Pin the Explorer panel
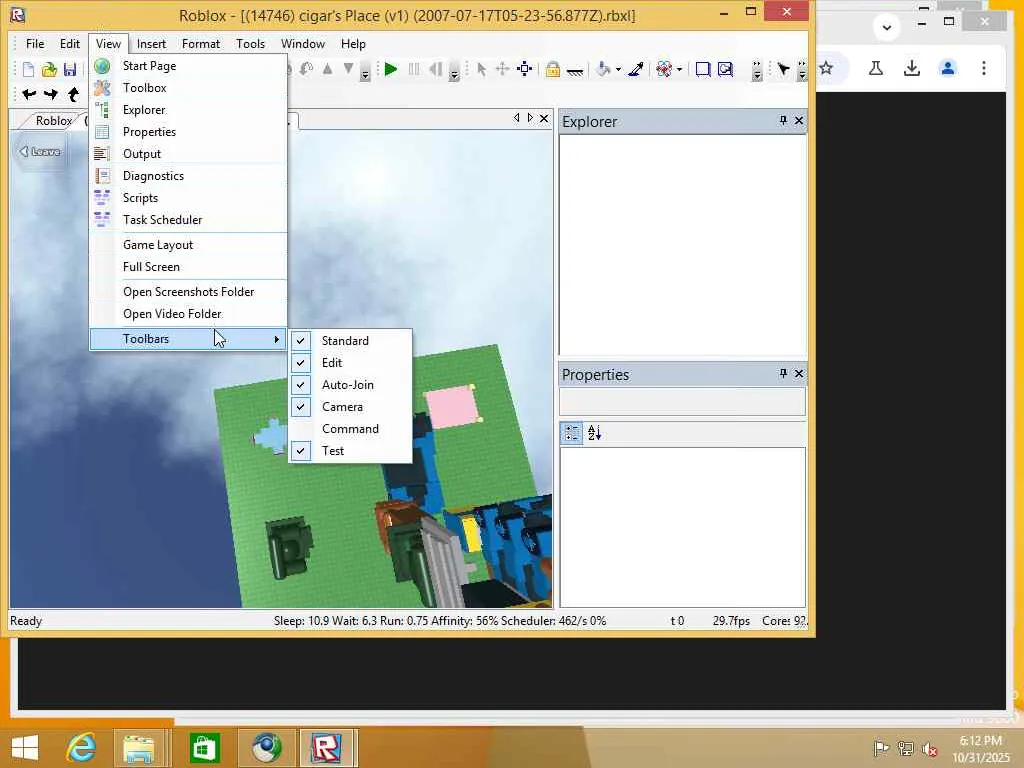The height and width of the screenshot is (768, 1024). click(x=783, y=120)
